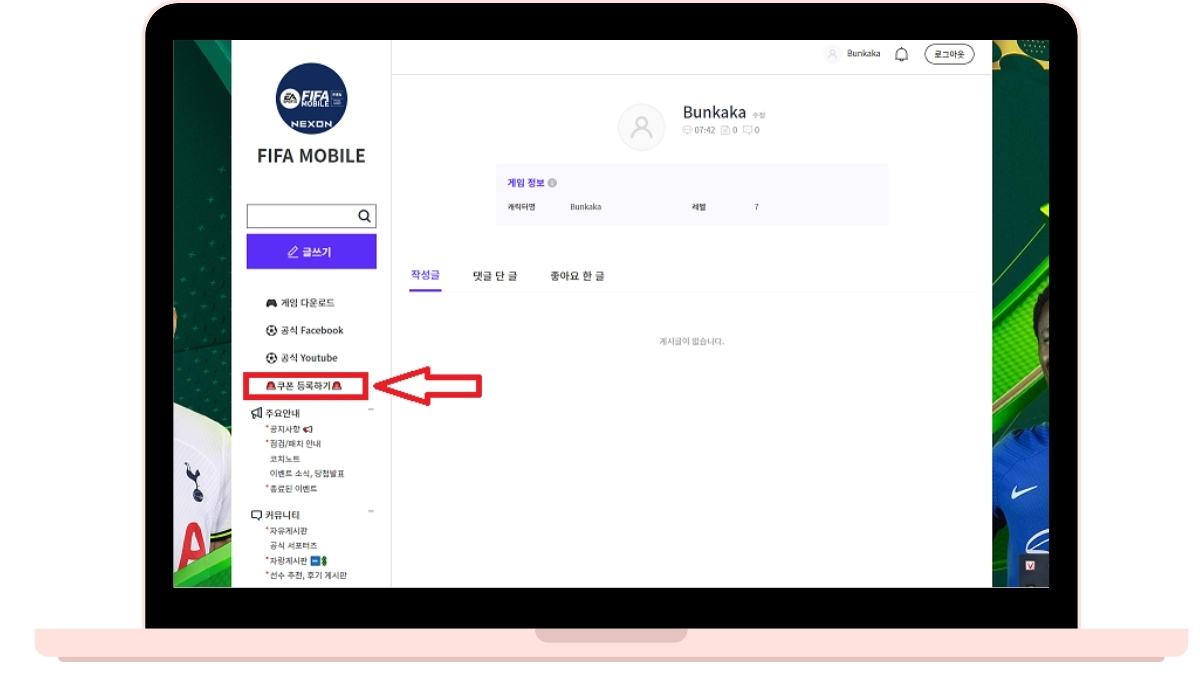
Task: Click the red megaphone icon next to 공지사항
Action: click(x=308, y=429)
